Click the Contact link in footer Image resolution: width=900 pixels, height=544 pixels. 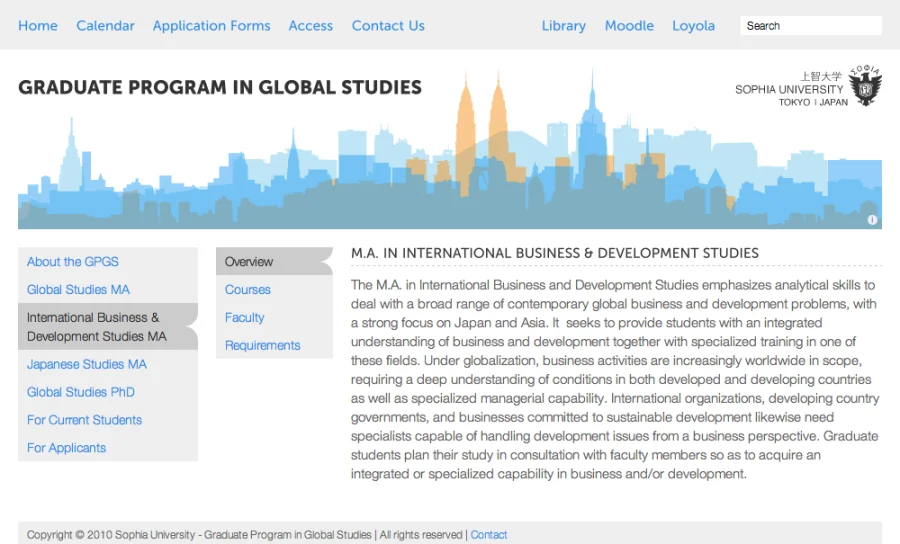click(489, 535)
